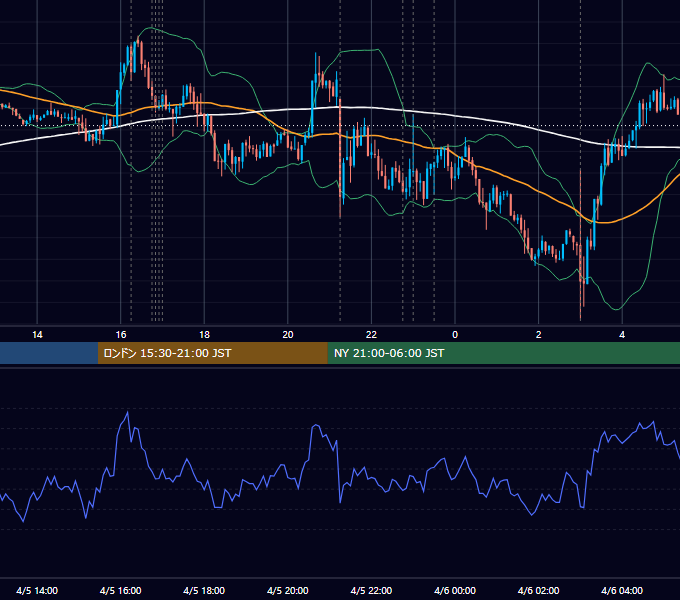This screenshot has height=600, width=680.
Task: Click the blue session bar before London
Action: pyautogui.click(x=49, y=353)
